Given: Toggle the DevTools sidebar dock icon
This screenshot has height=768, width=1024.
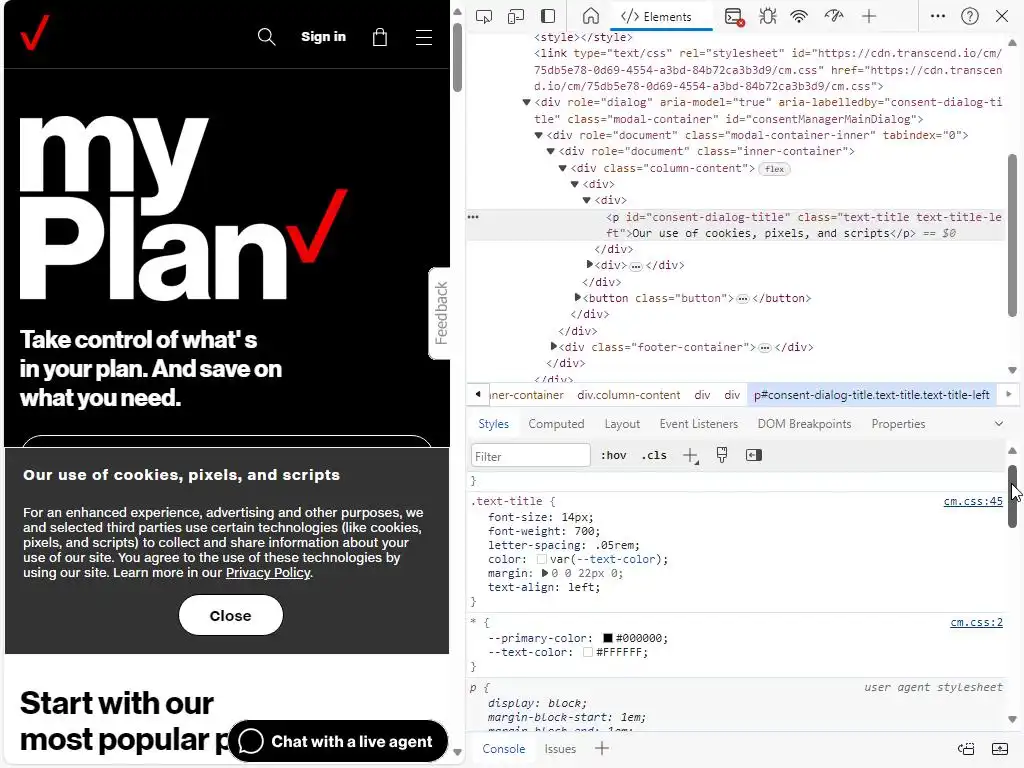Looking at the screenshot, I should click(x=548, y=16).
